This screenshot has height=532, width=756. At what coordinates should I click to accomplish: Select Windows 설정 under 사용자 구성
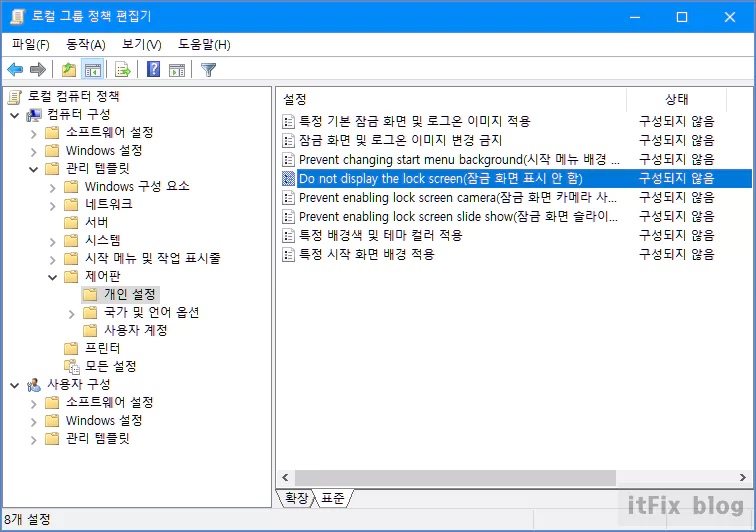[104, 421]
